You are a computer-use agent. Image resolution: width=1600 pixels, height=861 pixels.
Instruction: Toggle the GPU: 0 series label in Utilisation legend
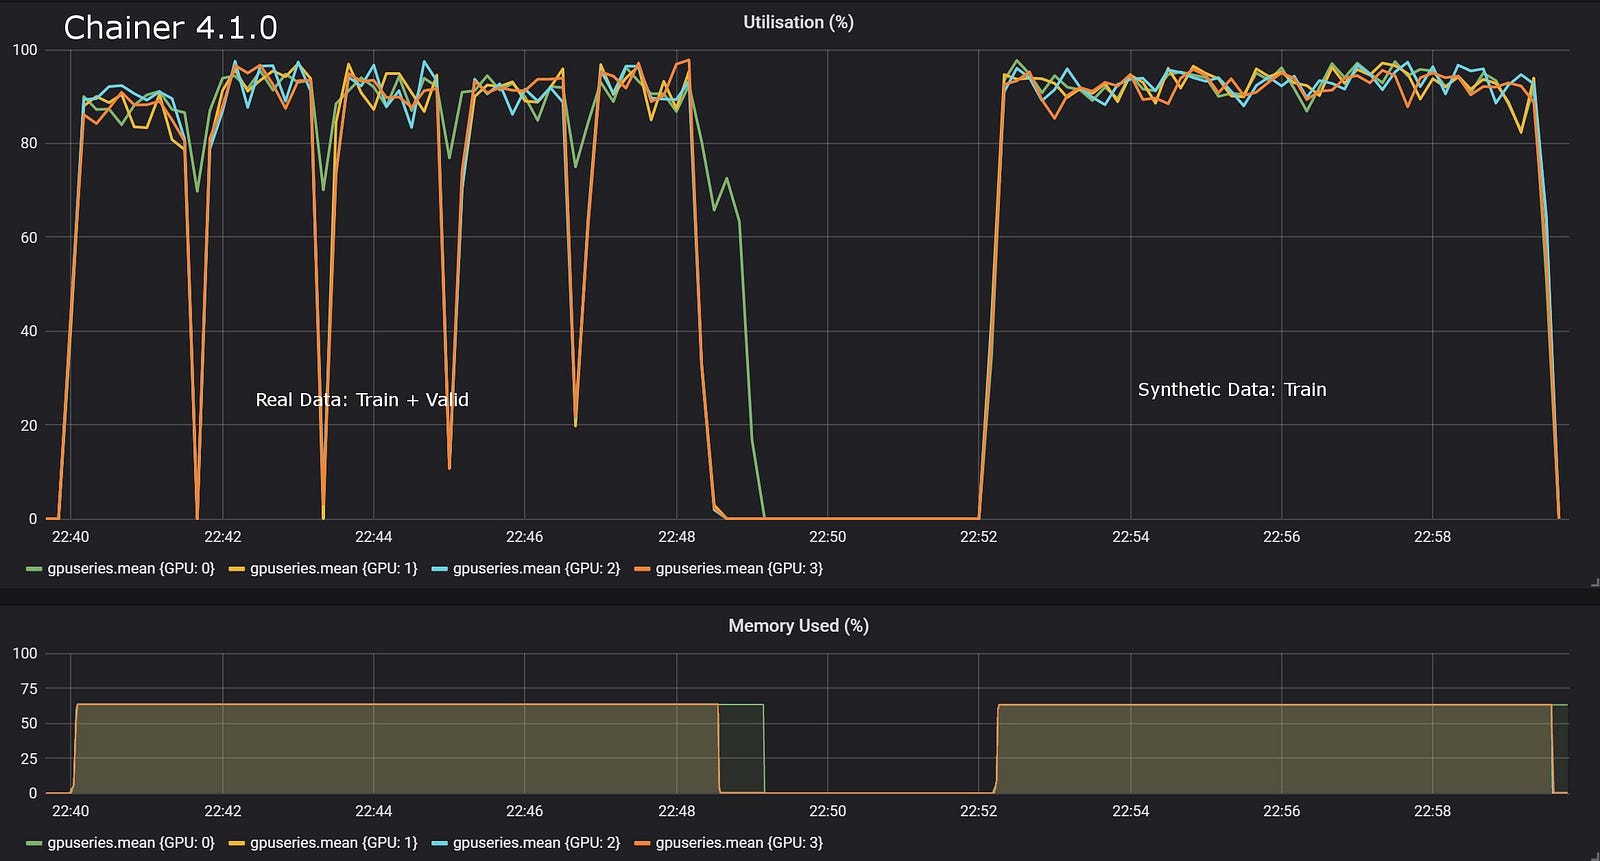click(x=131, y=568)
